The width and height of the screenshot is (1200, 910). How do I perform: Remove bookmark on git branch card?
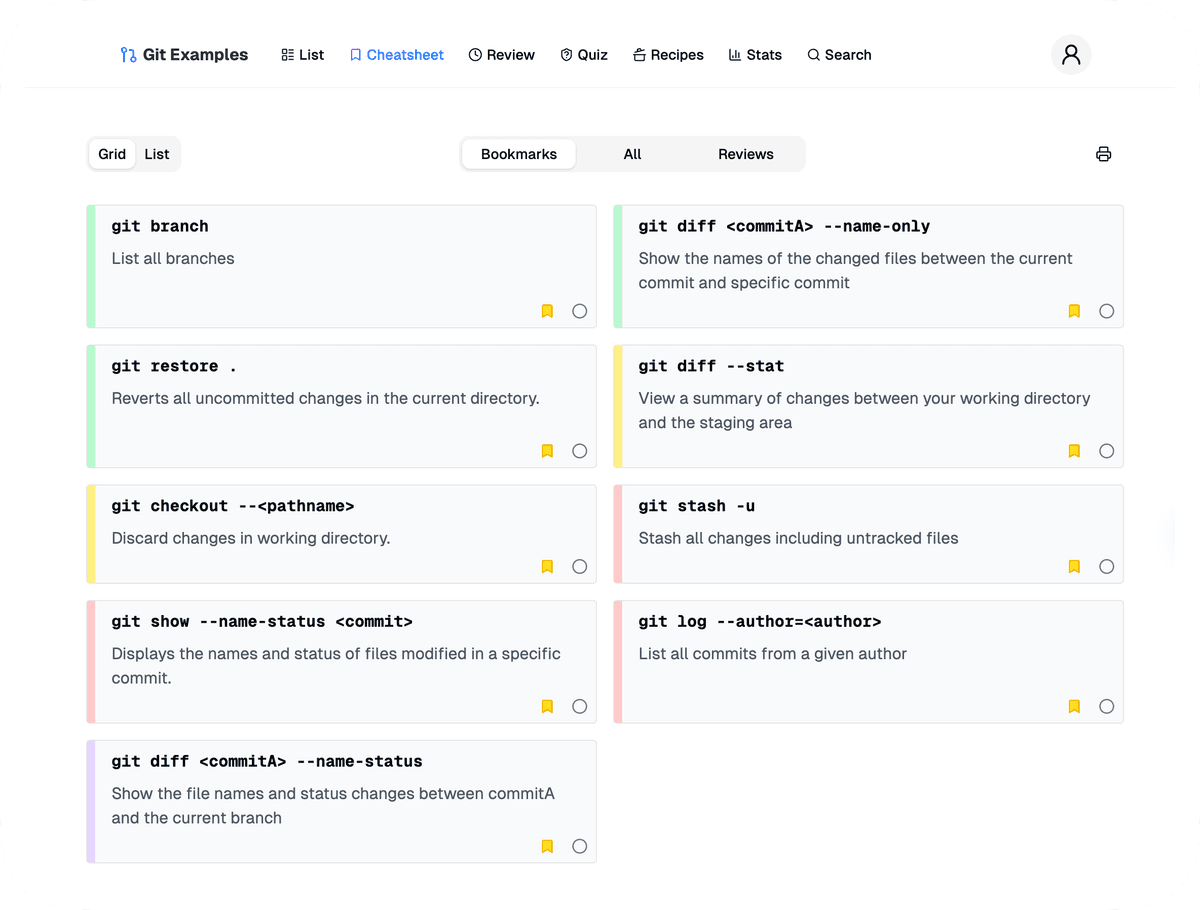[547, 311]
